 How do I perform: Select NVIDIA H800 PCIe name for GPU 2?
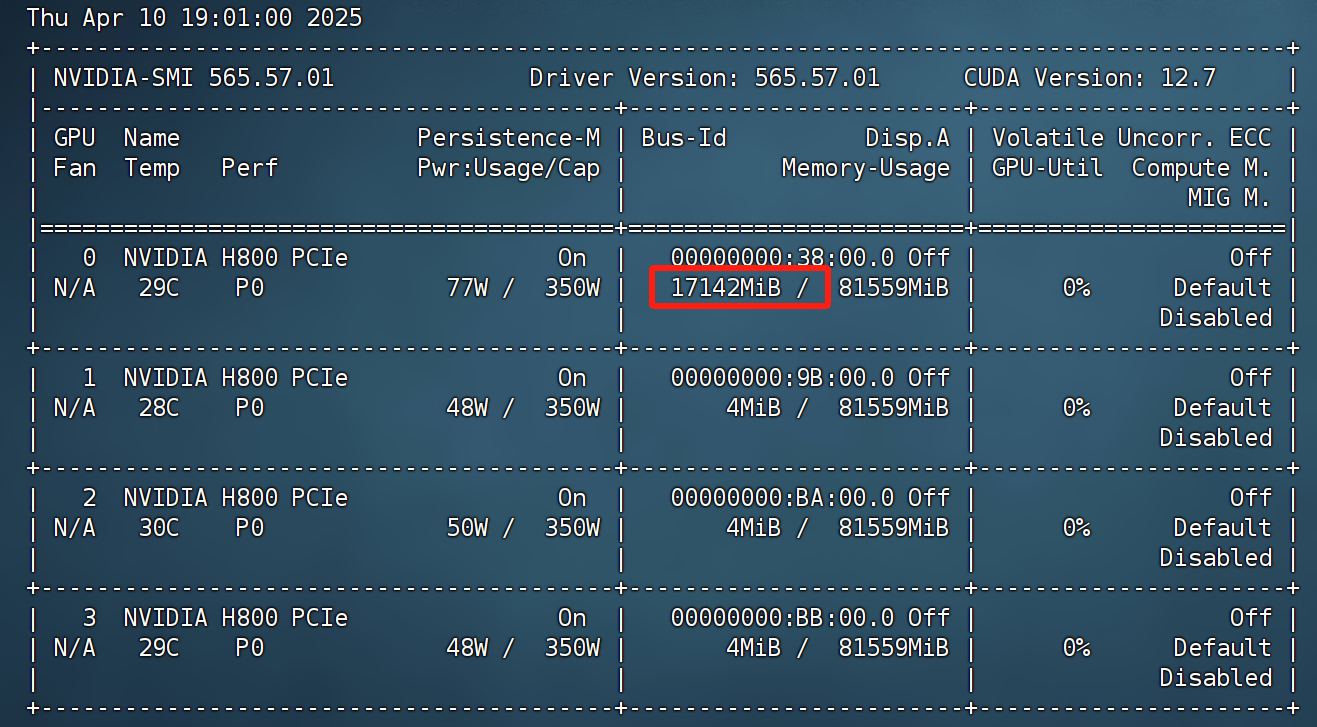pyautogui.click(x=236, y=498)
